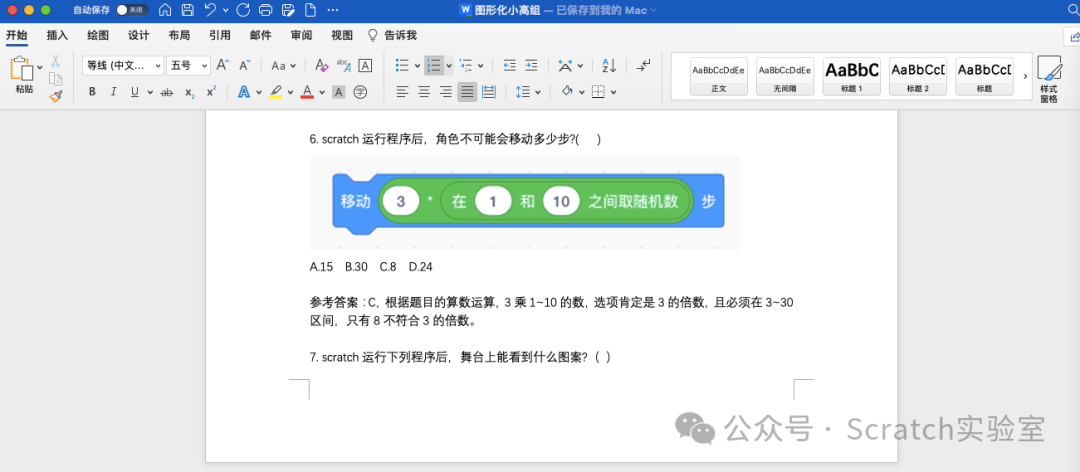The height and width of the screenshot is (472, 1080).
Task: Expand underline style options arrow
Action: (x=149, y=92)
